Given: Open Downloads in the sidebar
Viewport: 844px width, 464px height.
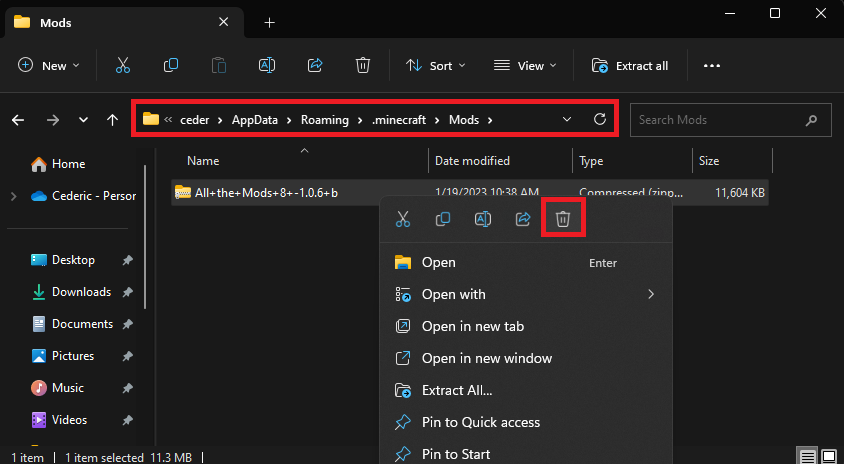Looking at the screenshot, I should tap(81, 292).
